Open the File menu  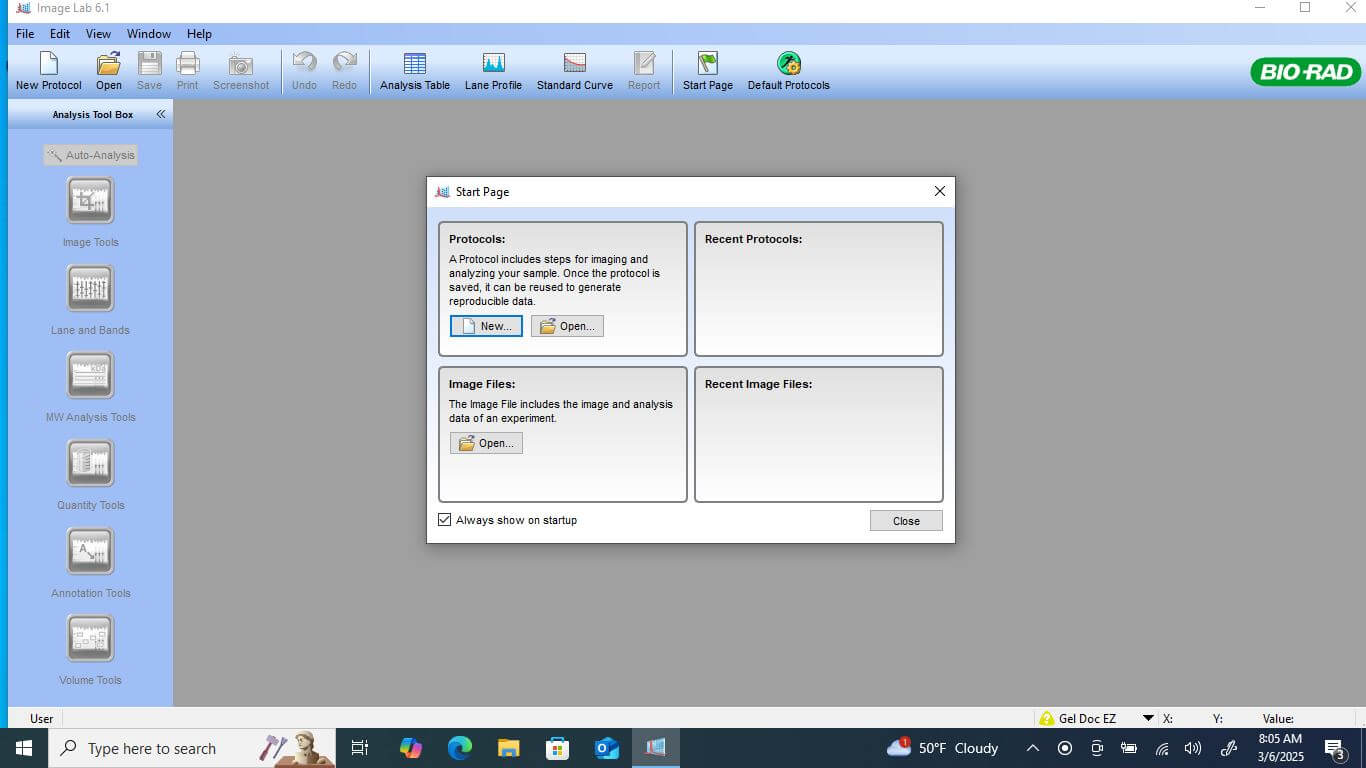pyautogui.click(x=25, y=33)
